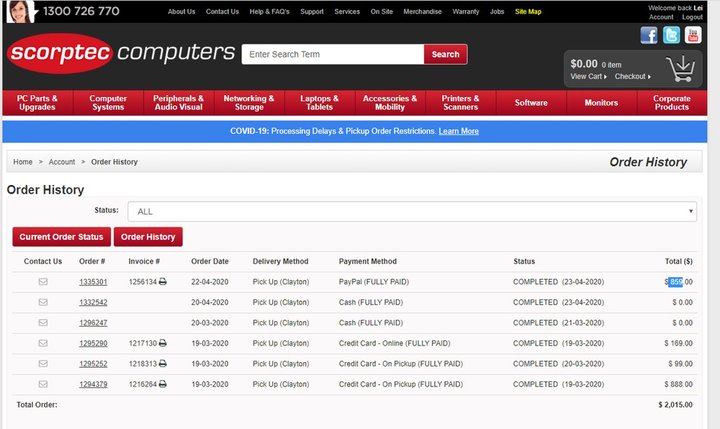This screenshot has width=720, height=429.
Task: Click the shopping cart icon
Action: click(681, 69)
